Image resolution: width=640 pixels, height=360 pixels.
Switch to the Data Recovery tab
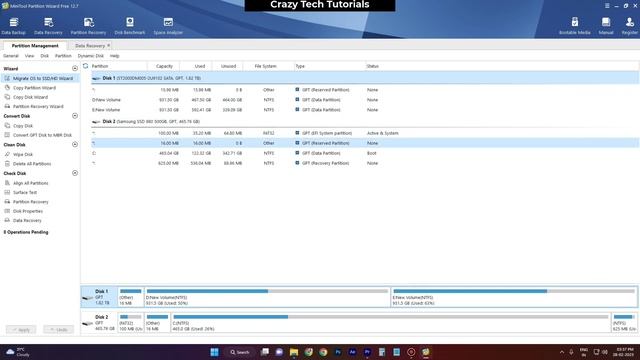90,46
